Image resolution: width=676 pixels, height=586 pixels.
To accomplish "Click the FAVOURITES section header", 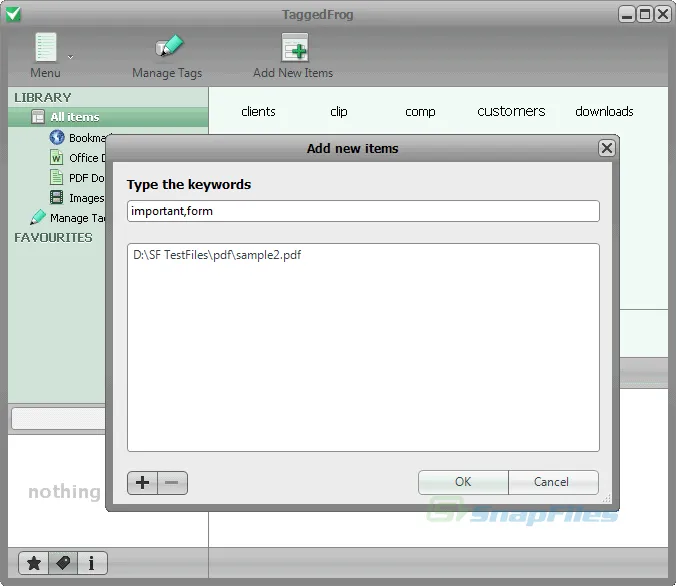I will 53,238.
